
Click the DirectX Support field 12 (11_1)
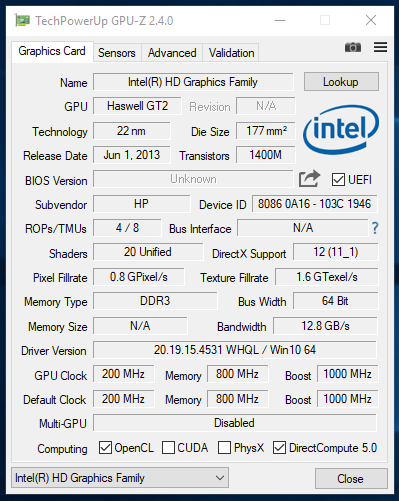pyautogui.click(x=336, y=252)
